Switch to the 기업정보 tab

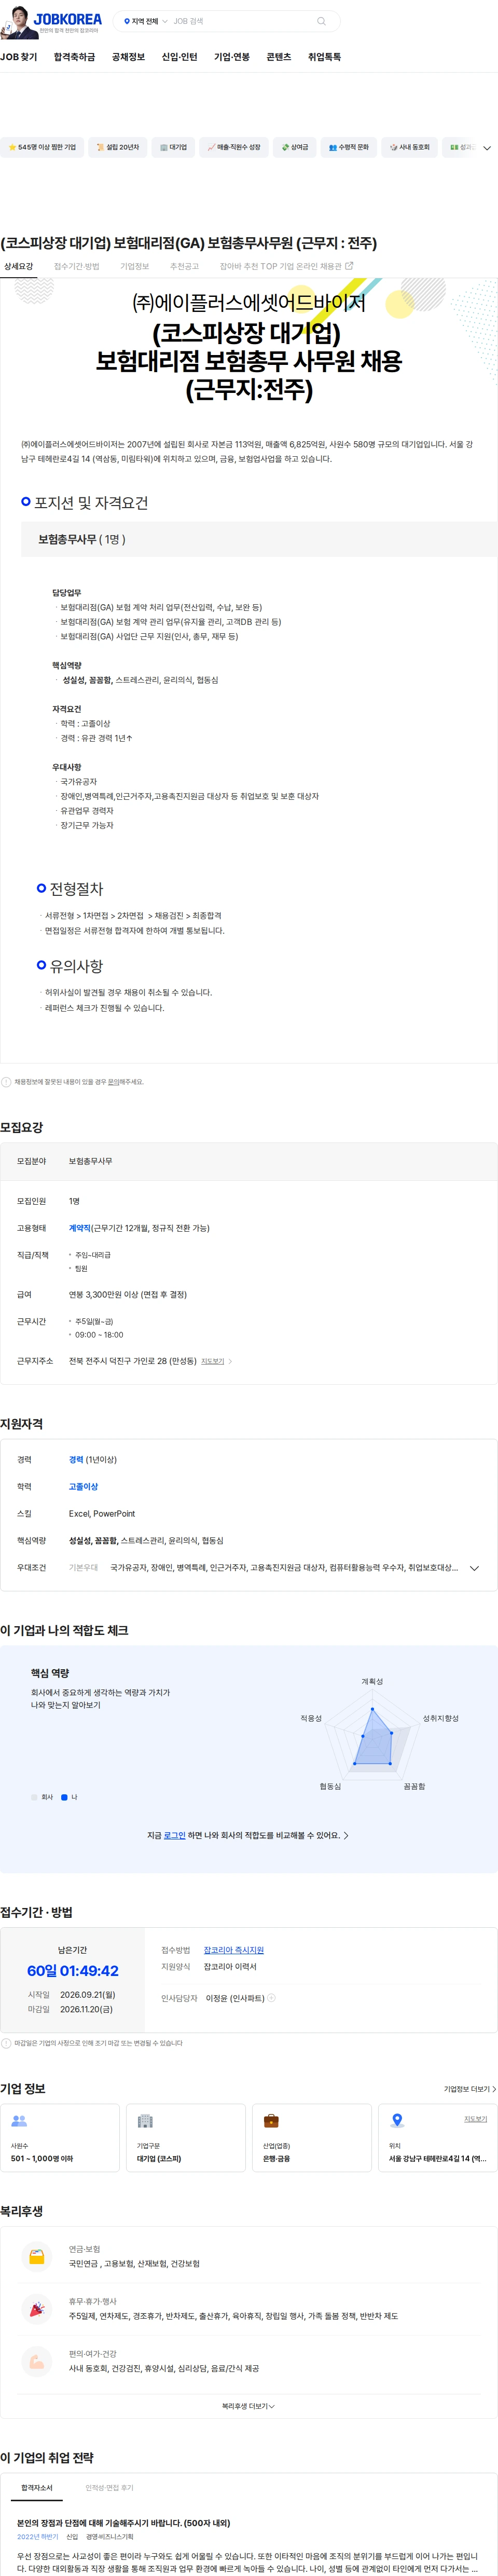[x=134, y=267]
